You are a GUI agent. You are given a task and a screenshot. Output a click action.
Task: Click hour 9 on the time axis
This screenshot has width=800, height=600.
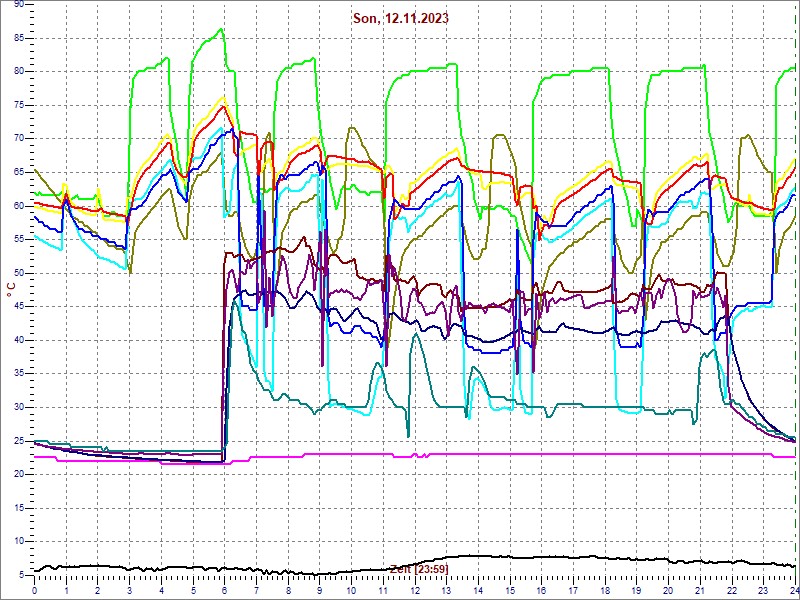pos(319,590)
